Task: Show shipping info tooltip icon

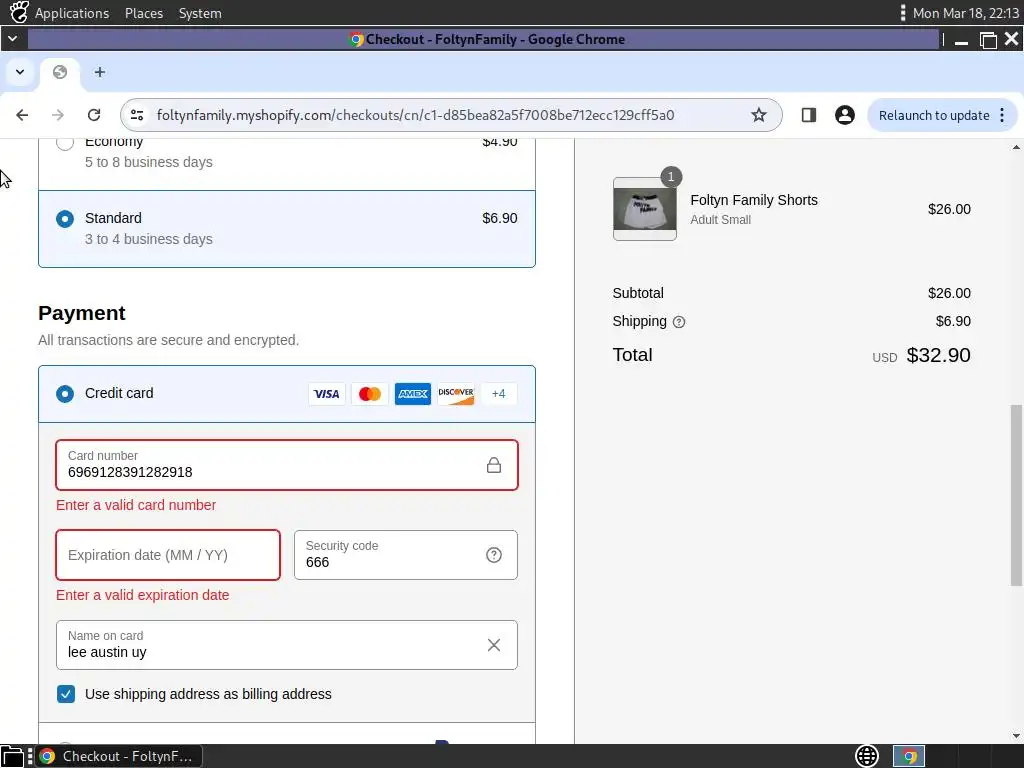Action: pos(679,322)
